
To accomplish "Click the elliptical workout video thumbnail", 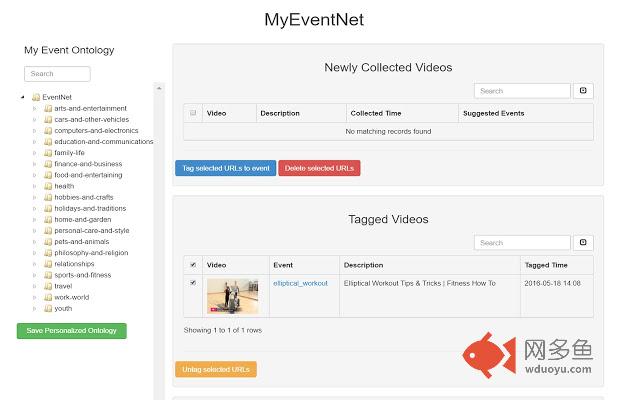I will (x=233, y=296).
